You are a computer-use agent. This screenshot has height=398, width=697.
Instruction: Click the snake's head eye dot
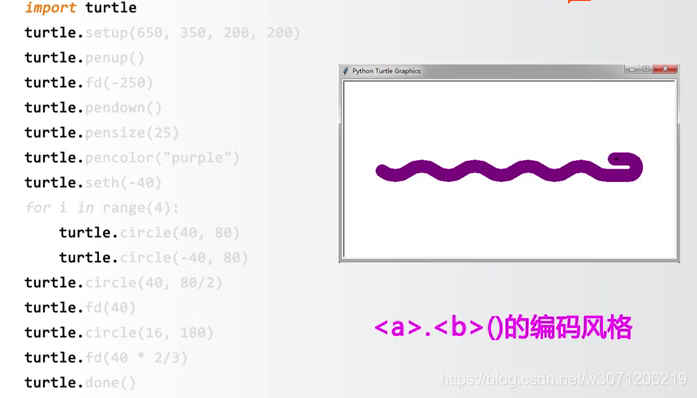[x=617, y=159]
